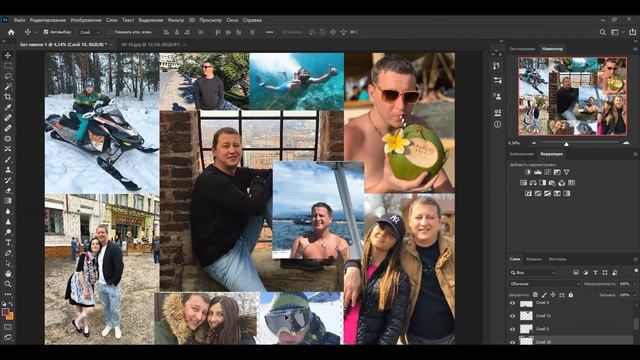Open the Properties panel icon with sliders
Image resolution: width=640 pixels, height=360 pixels.
click(498, 81)
